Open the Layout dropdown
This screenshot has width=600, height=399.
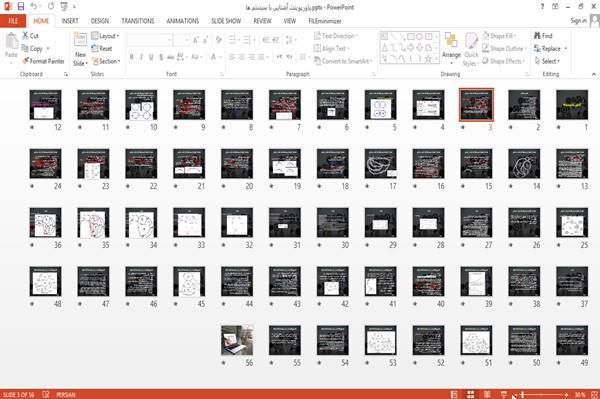point(106,36)
